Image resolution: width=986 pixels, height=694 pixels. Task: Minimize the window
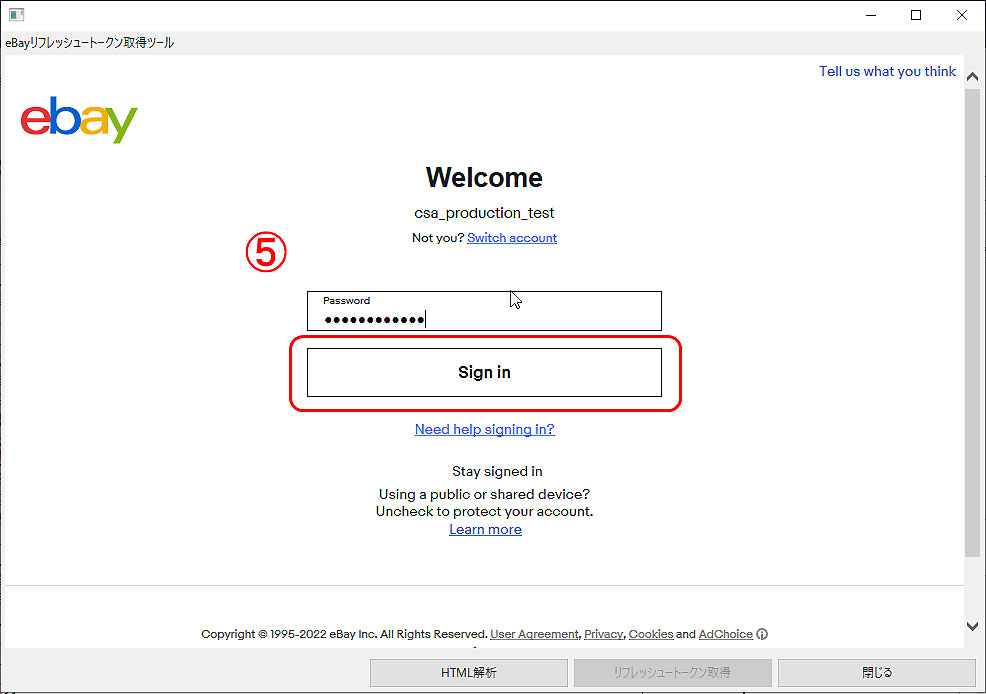[x=871, y=15]
